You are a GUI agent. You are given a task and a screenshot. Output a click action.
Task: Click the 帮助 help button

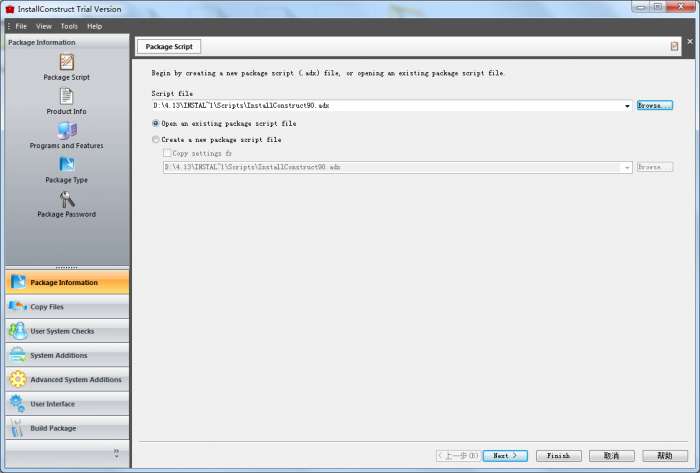665,456
